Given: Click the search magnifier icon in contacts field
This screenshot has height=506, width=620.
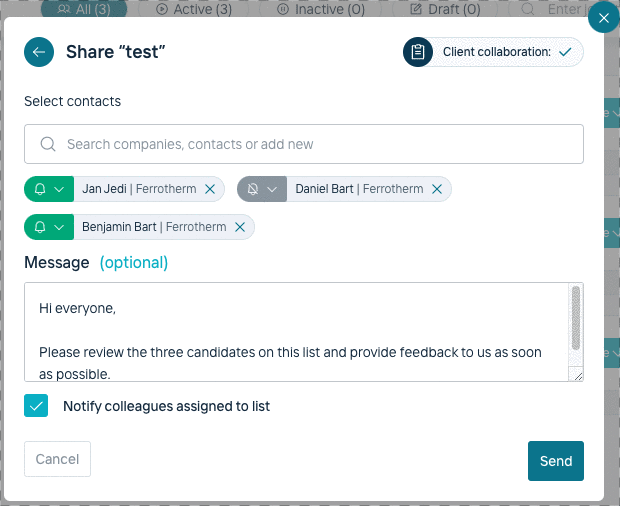Looking at the screenshot, I should (x=48, y=144).
